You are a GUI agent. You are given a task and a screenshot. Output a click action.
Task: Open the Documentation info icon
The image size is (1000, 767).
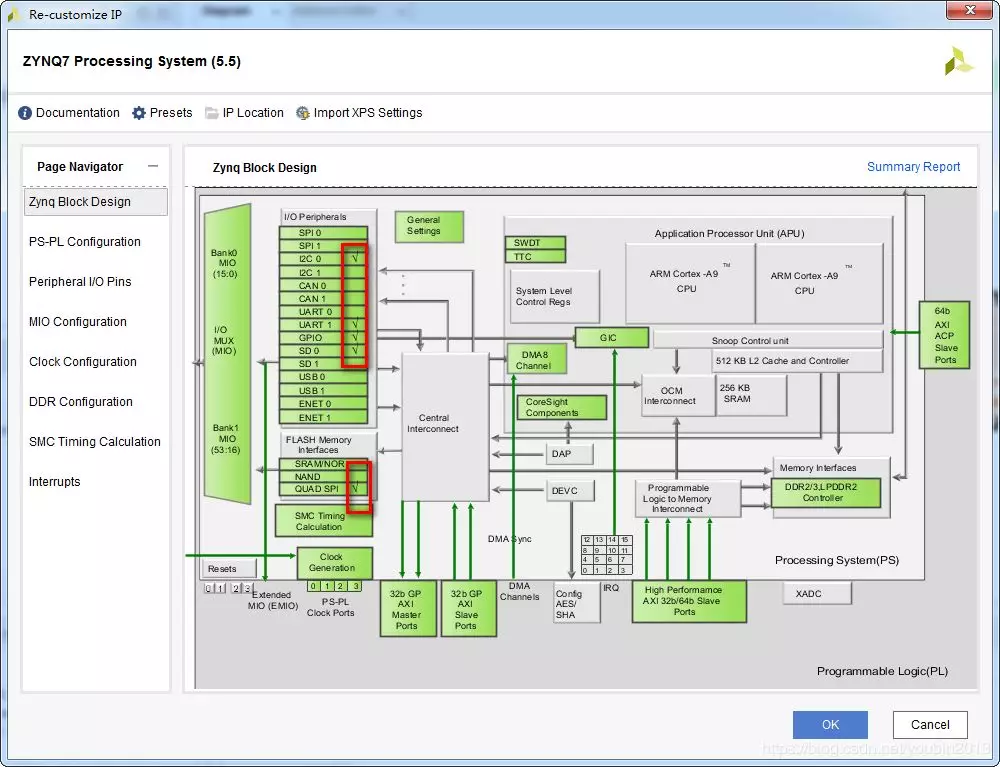coord(25,113)
